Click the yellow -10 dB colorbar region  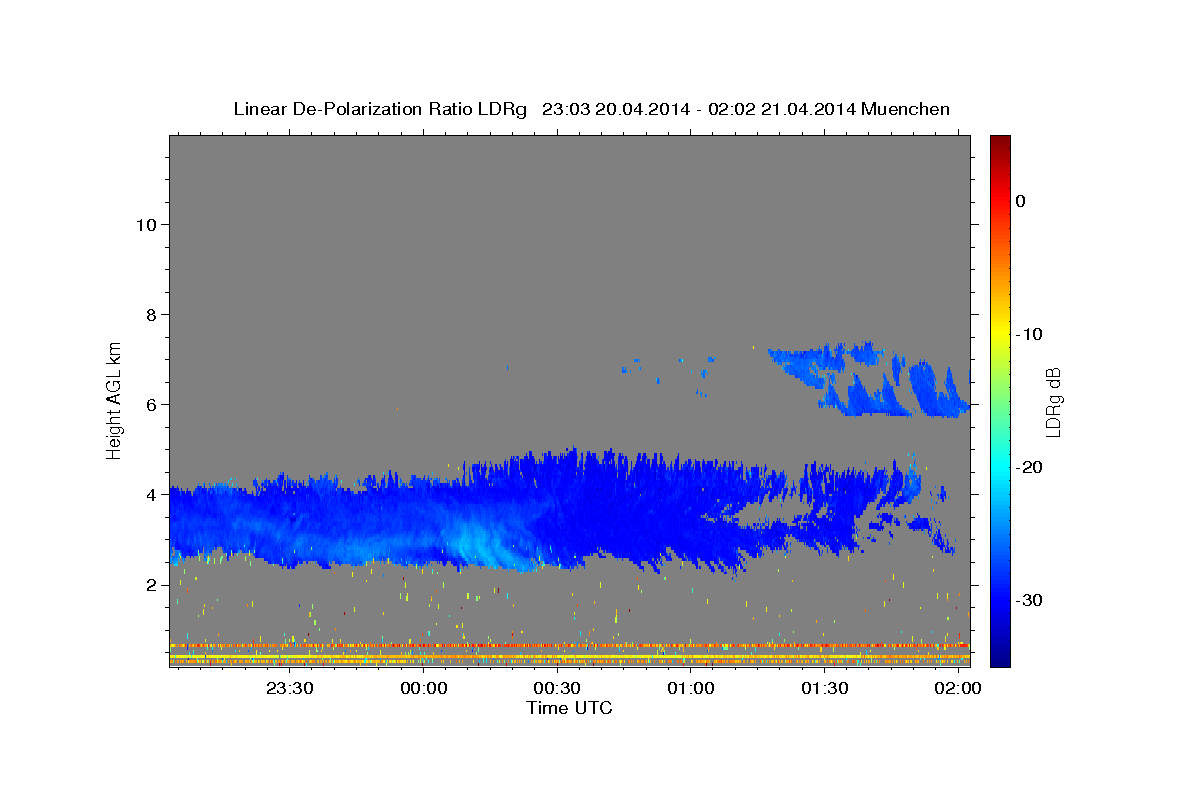coord(1000,334)
